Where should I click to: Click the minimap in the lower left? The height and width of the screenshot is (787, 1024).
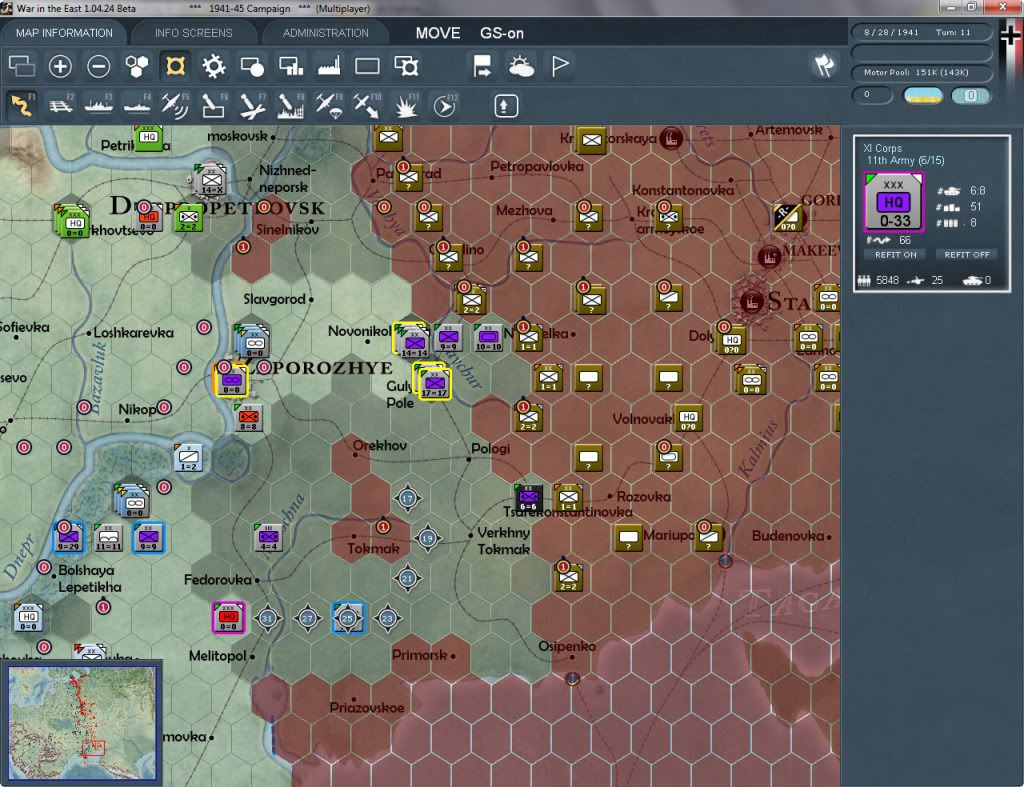tap(82, 722)
